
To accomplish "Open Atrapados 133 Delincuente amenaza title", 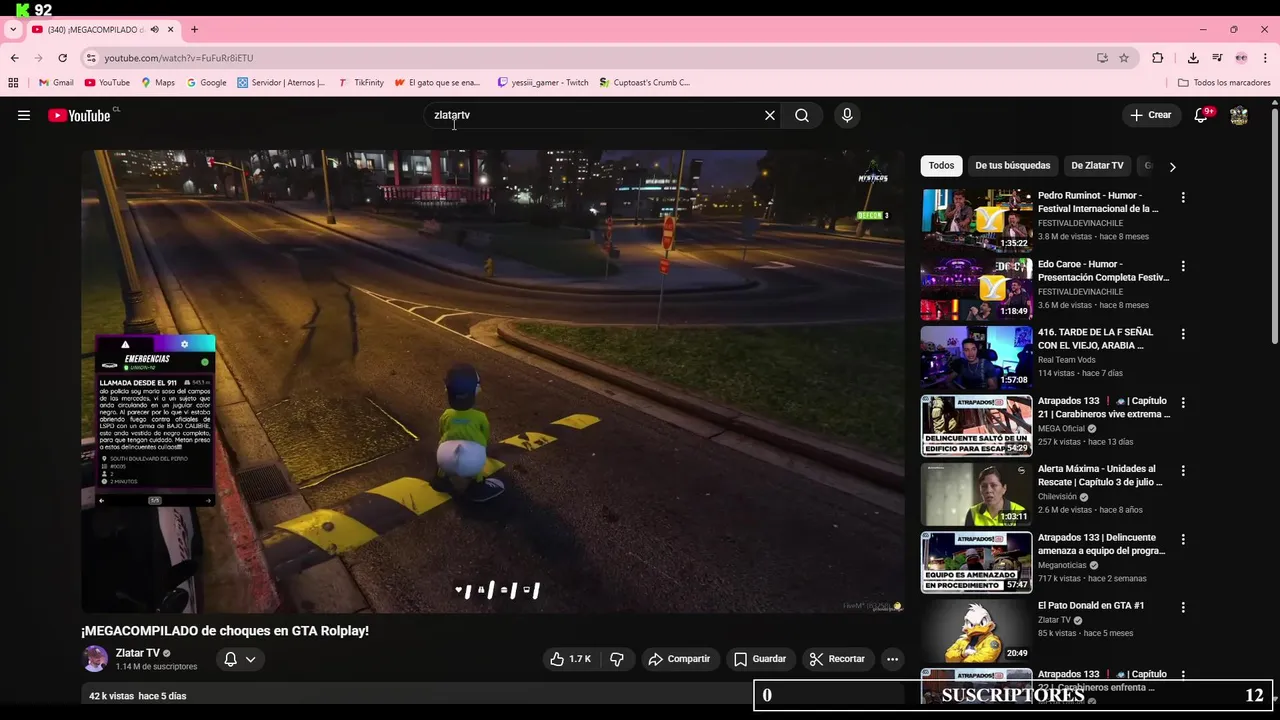I will coord(1101,544).
